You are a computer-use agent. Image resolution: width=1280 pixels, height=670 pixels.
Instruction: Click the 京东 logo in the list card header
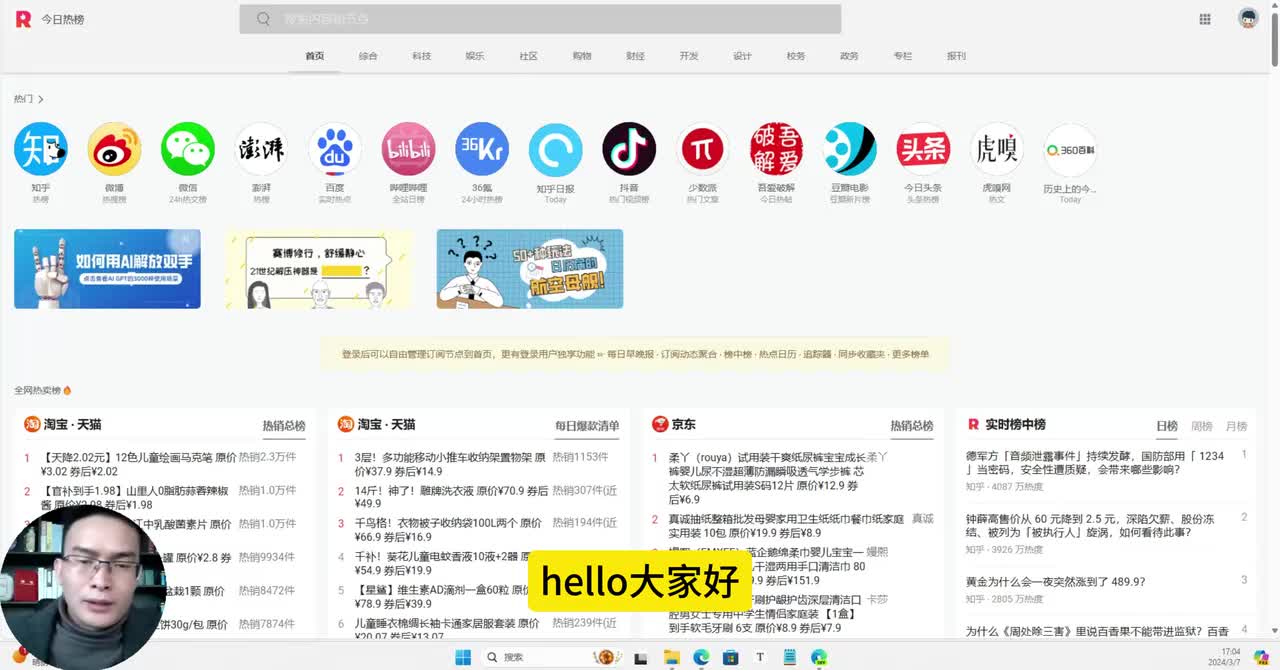pyautogui.click(x=660, y=424)
